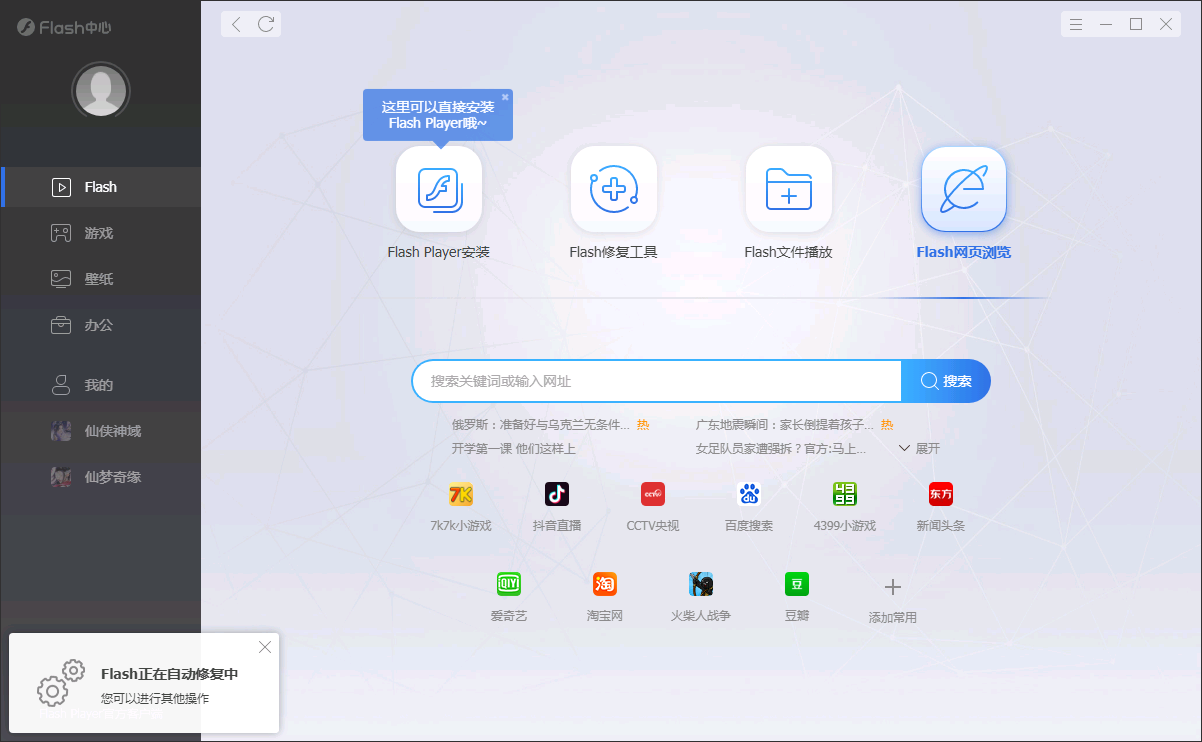The width and height of the screenshot is (1202, 742).
Task: Open news link 女足队员家遭强拆
Action: coord(781,449)
